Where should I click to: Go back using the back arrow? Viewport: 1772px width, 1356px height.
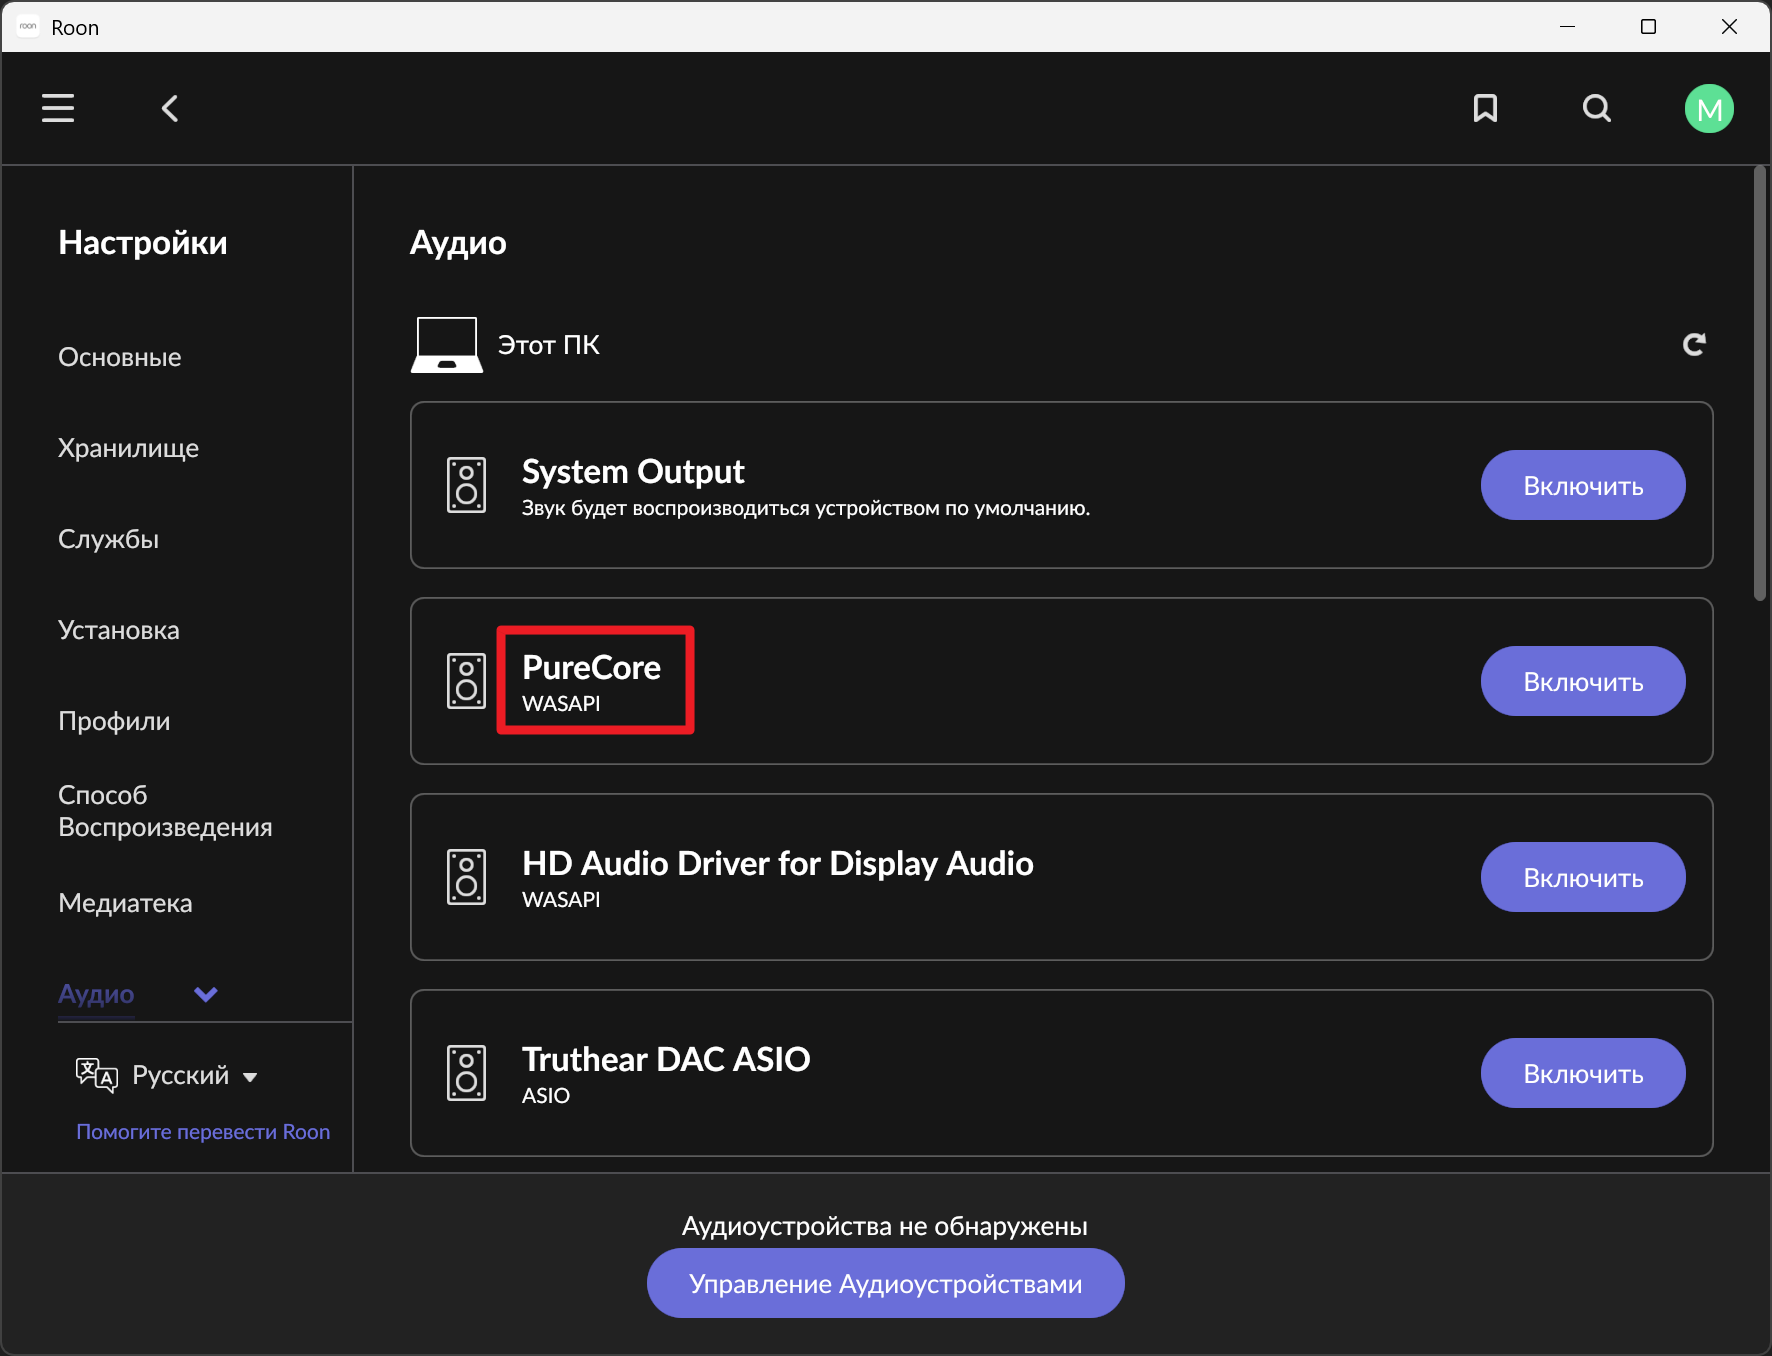click(170, 108)
